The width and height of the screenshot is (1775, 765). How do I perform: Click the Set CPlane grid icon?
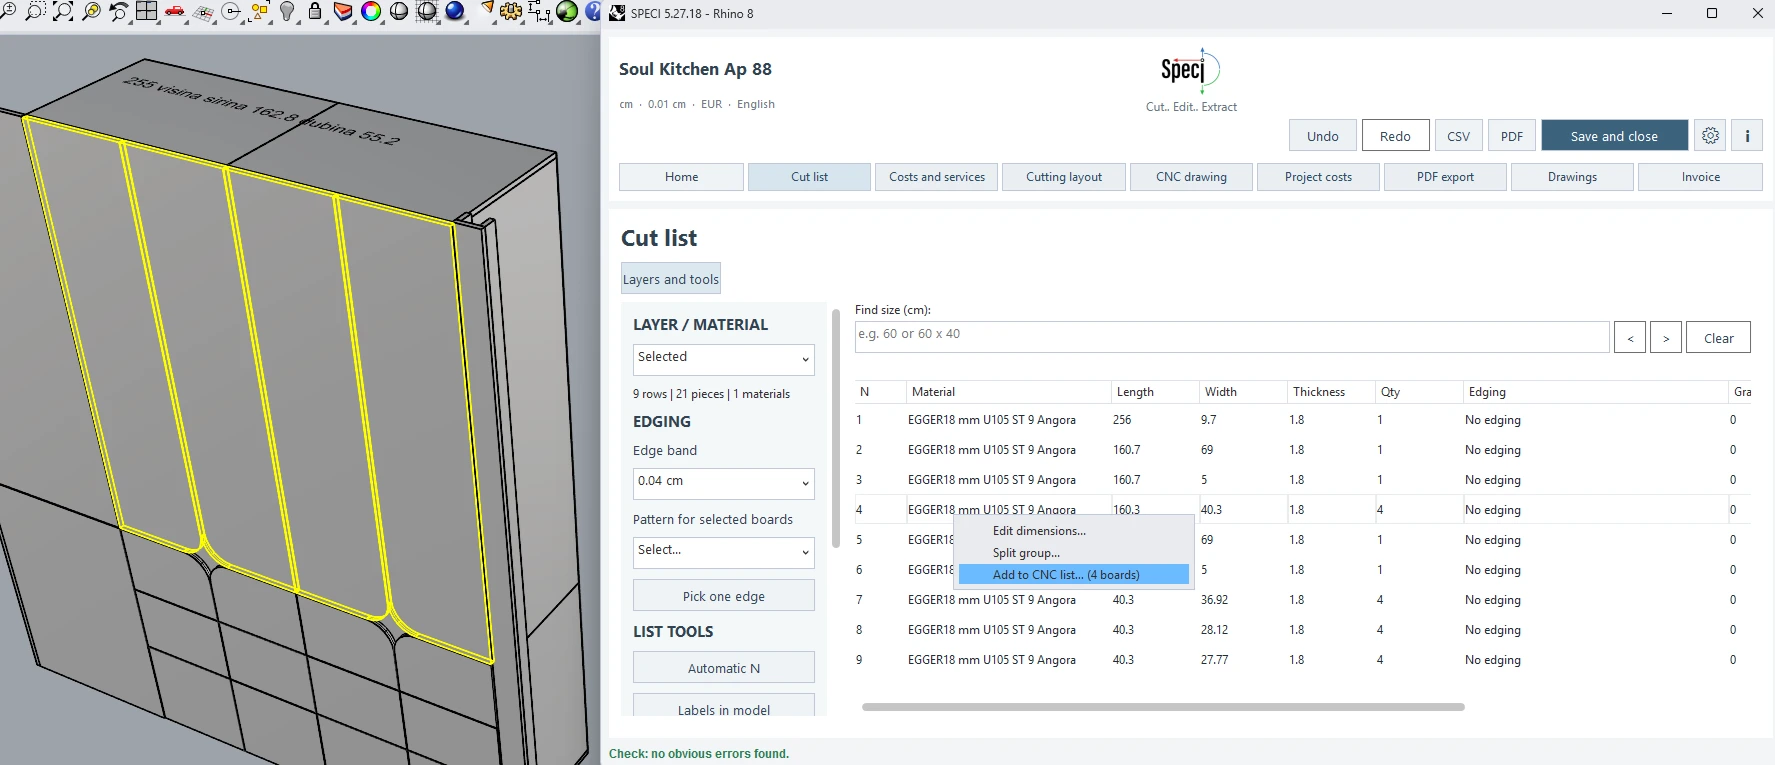203,11
